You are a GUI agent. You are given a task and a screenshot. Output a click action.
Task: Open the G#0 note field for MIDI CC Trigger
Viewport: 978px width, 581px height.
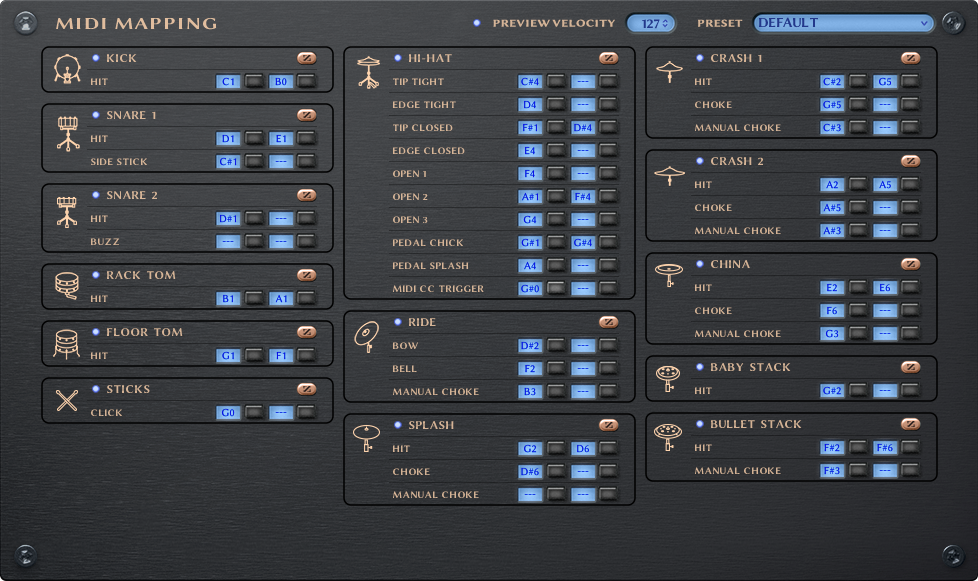coord(530,289)
